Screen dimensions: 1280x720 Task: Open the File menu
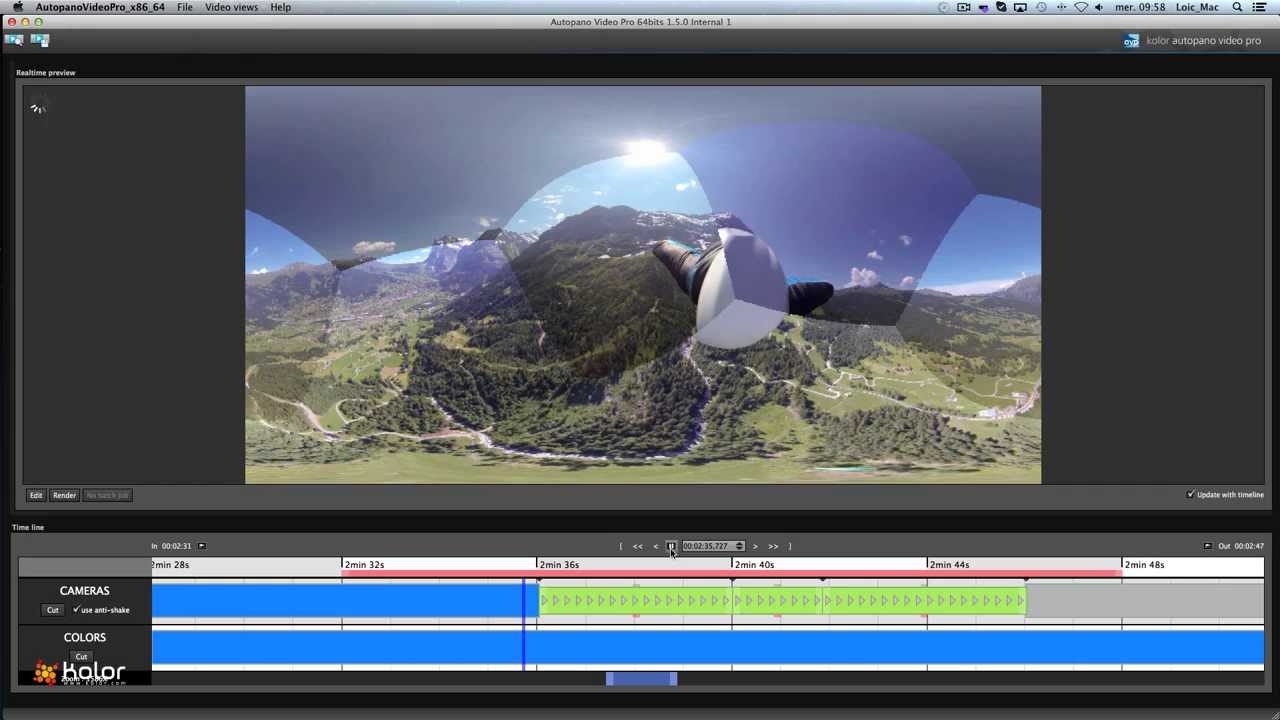pyautogui.click(x=185, y=7)
